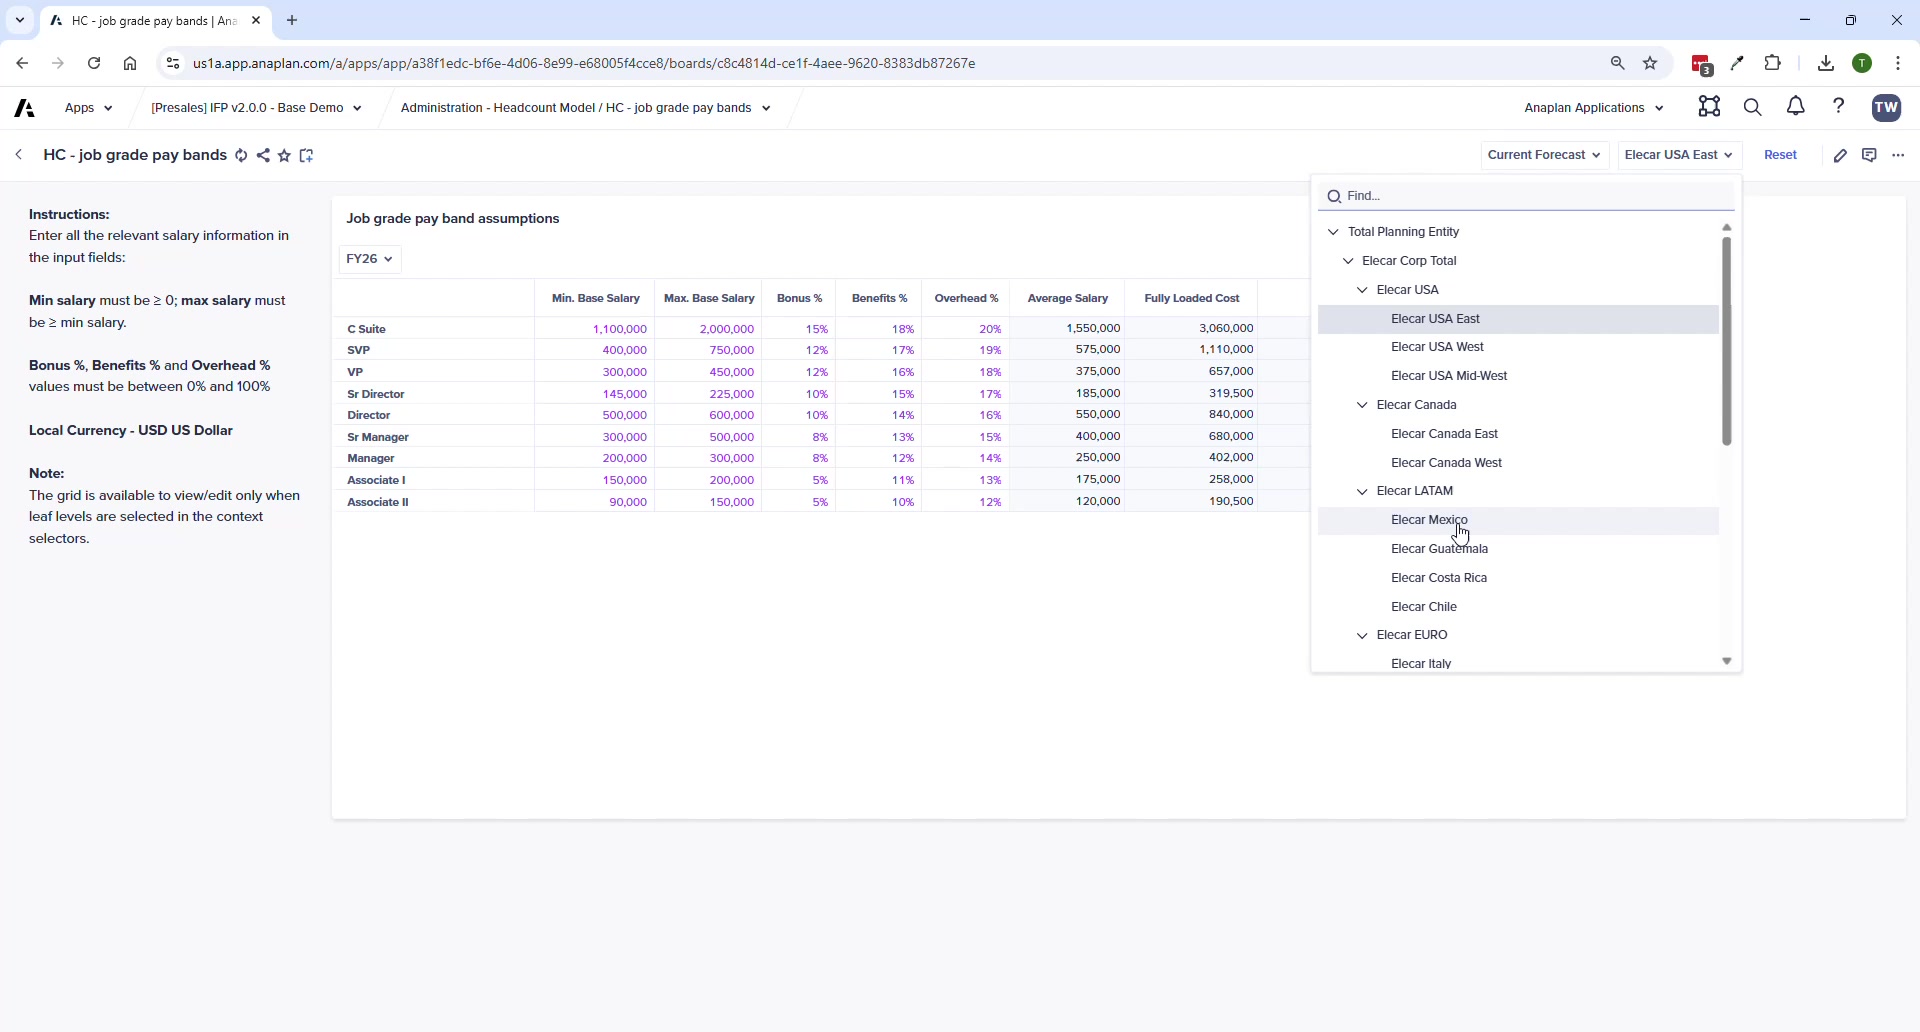This screenshot has height=1032, width=1920.
Task: Open the page in a new window
Action: [306, 155]
